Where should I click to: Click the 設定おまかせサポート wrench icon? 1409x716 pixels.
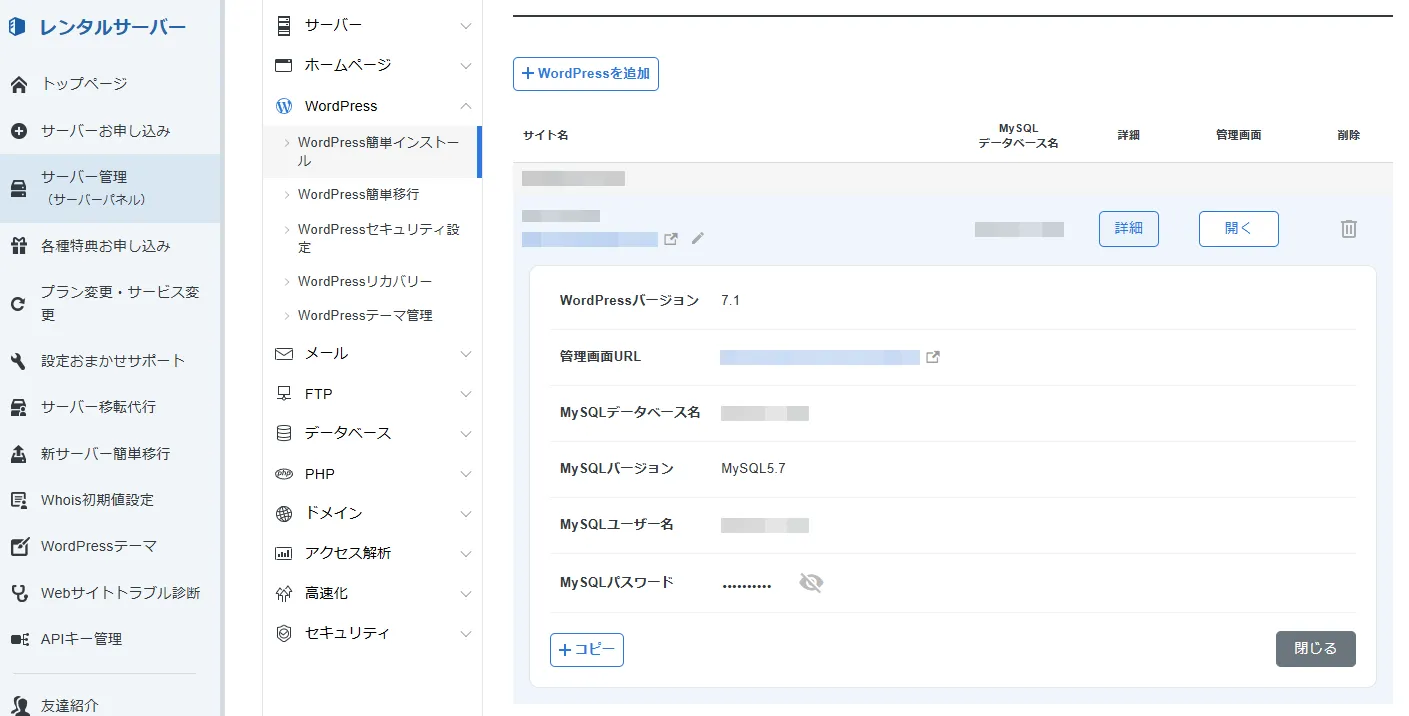18,361
